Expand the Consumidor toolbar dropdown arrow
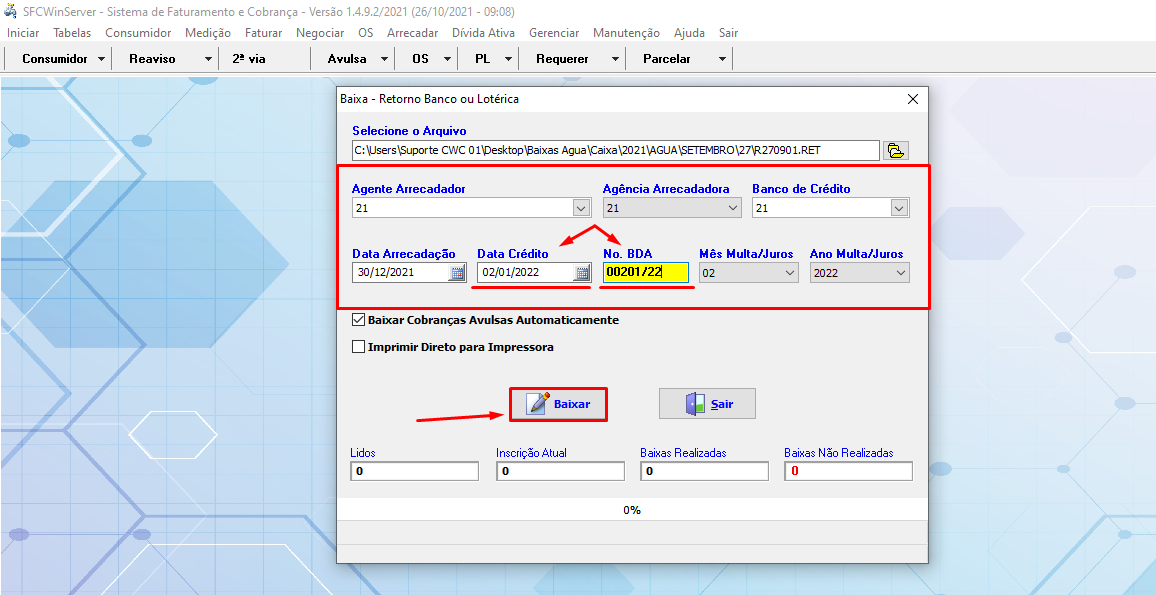1156x595 pixels. tap(102, 59)
